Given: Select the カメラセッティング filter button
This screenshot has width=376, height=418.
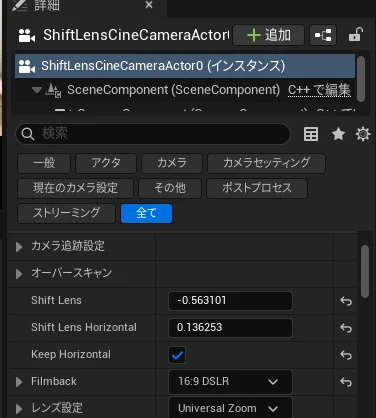Looking at the screenshot, I should pos(266,163).
